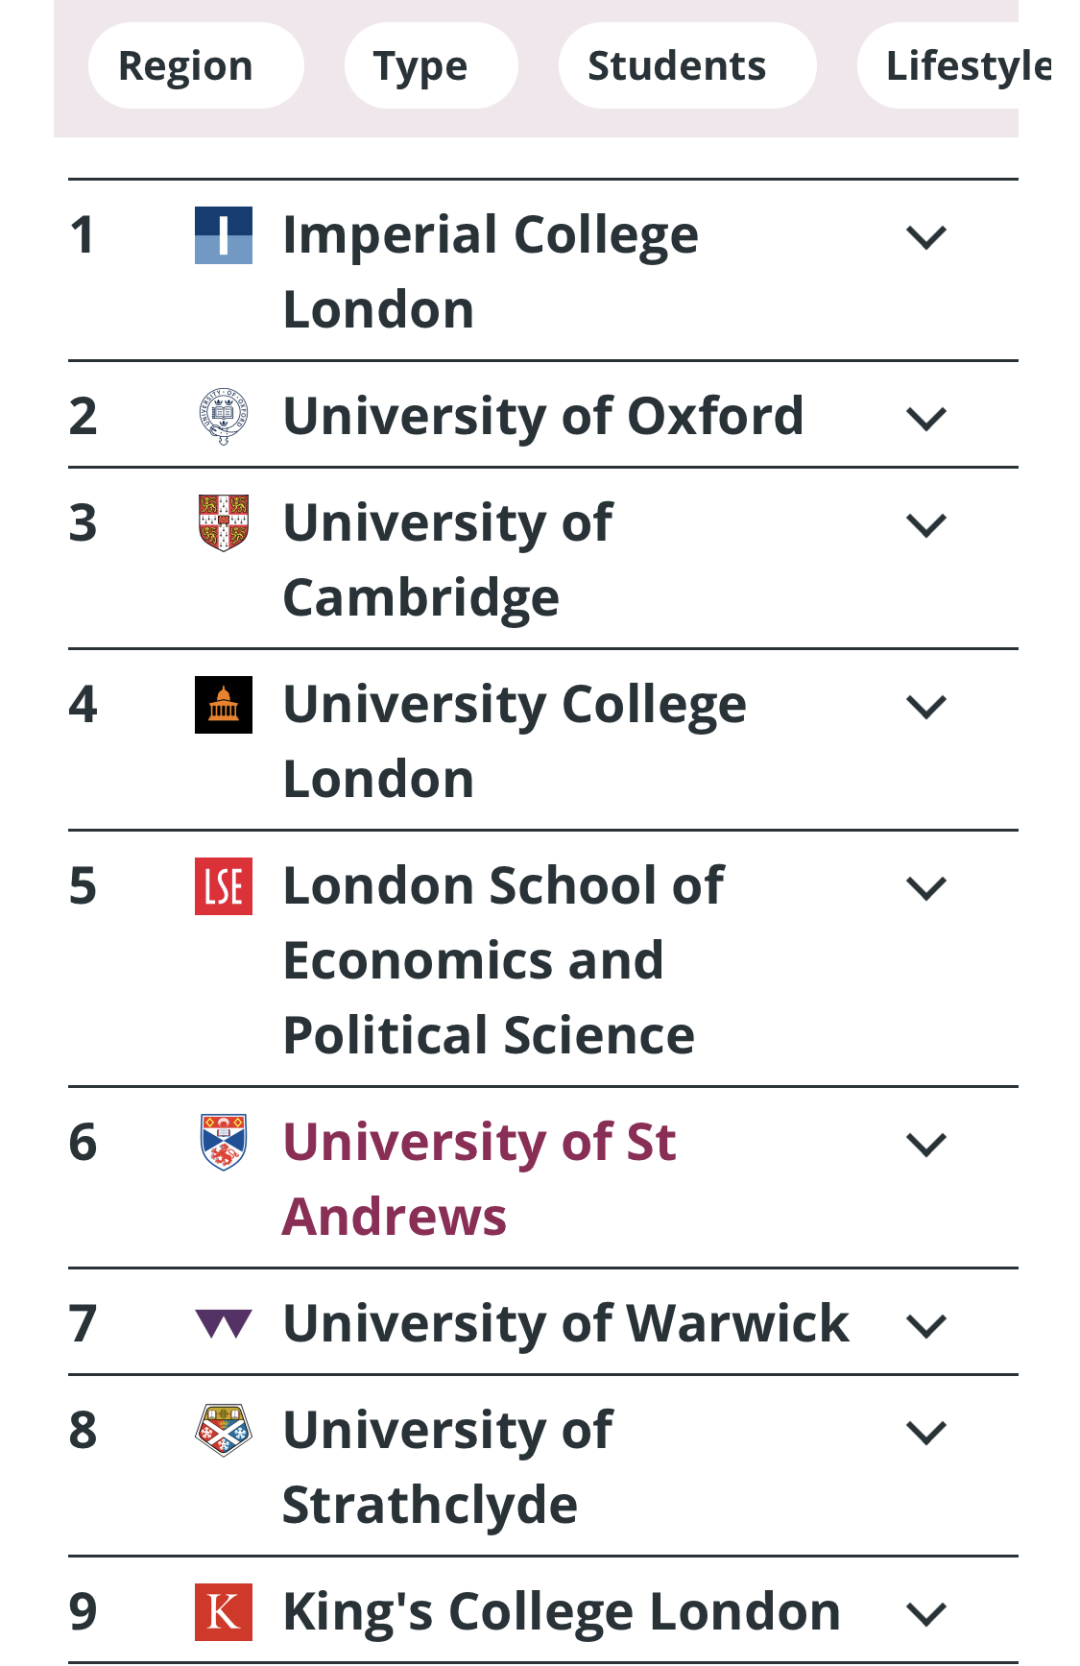Click the Imperial College London logo icon
The image size is (1080, 1666).
coord(223,235)
